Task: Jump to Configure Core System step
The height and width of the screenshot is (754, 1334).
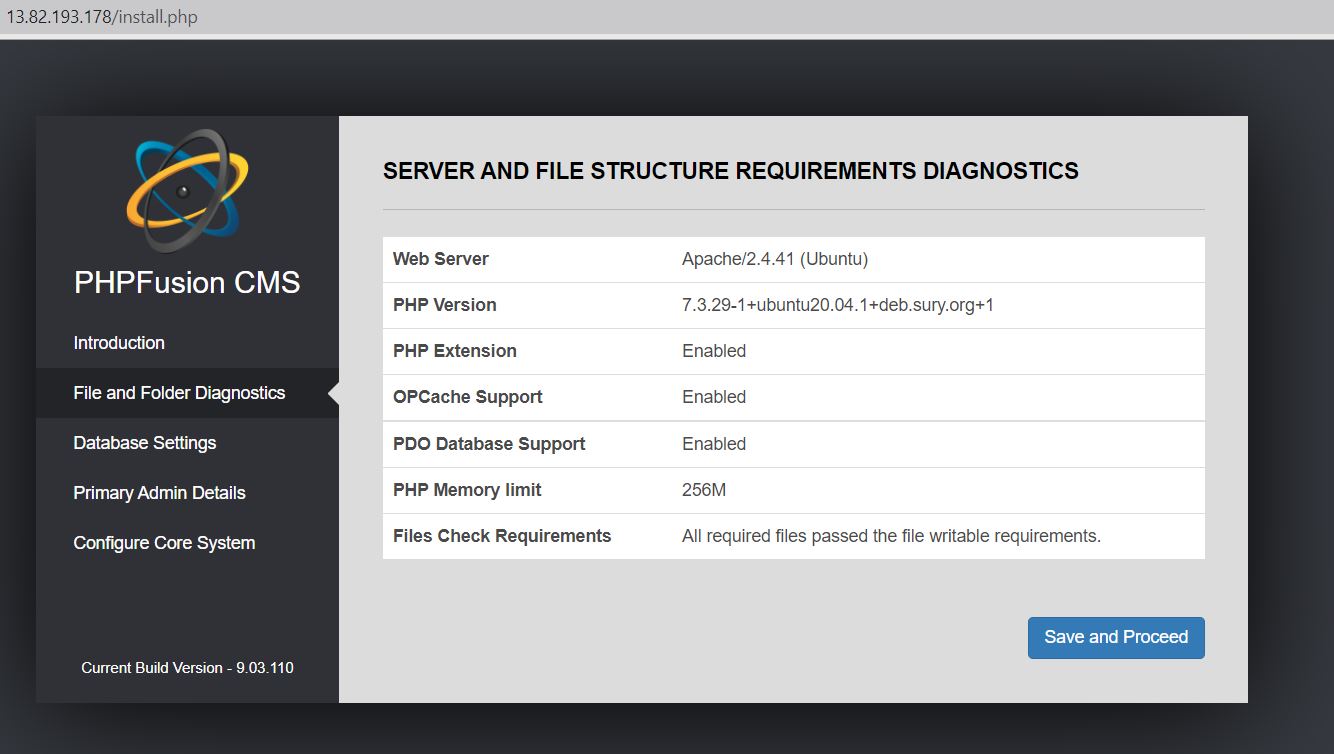Action: click(x=164, y=543)
